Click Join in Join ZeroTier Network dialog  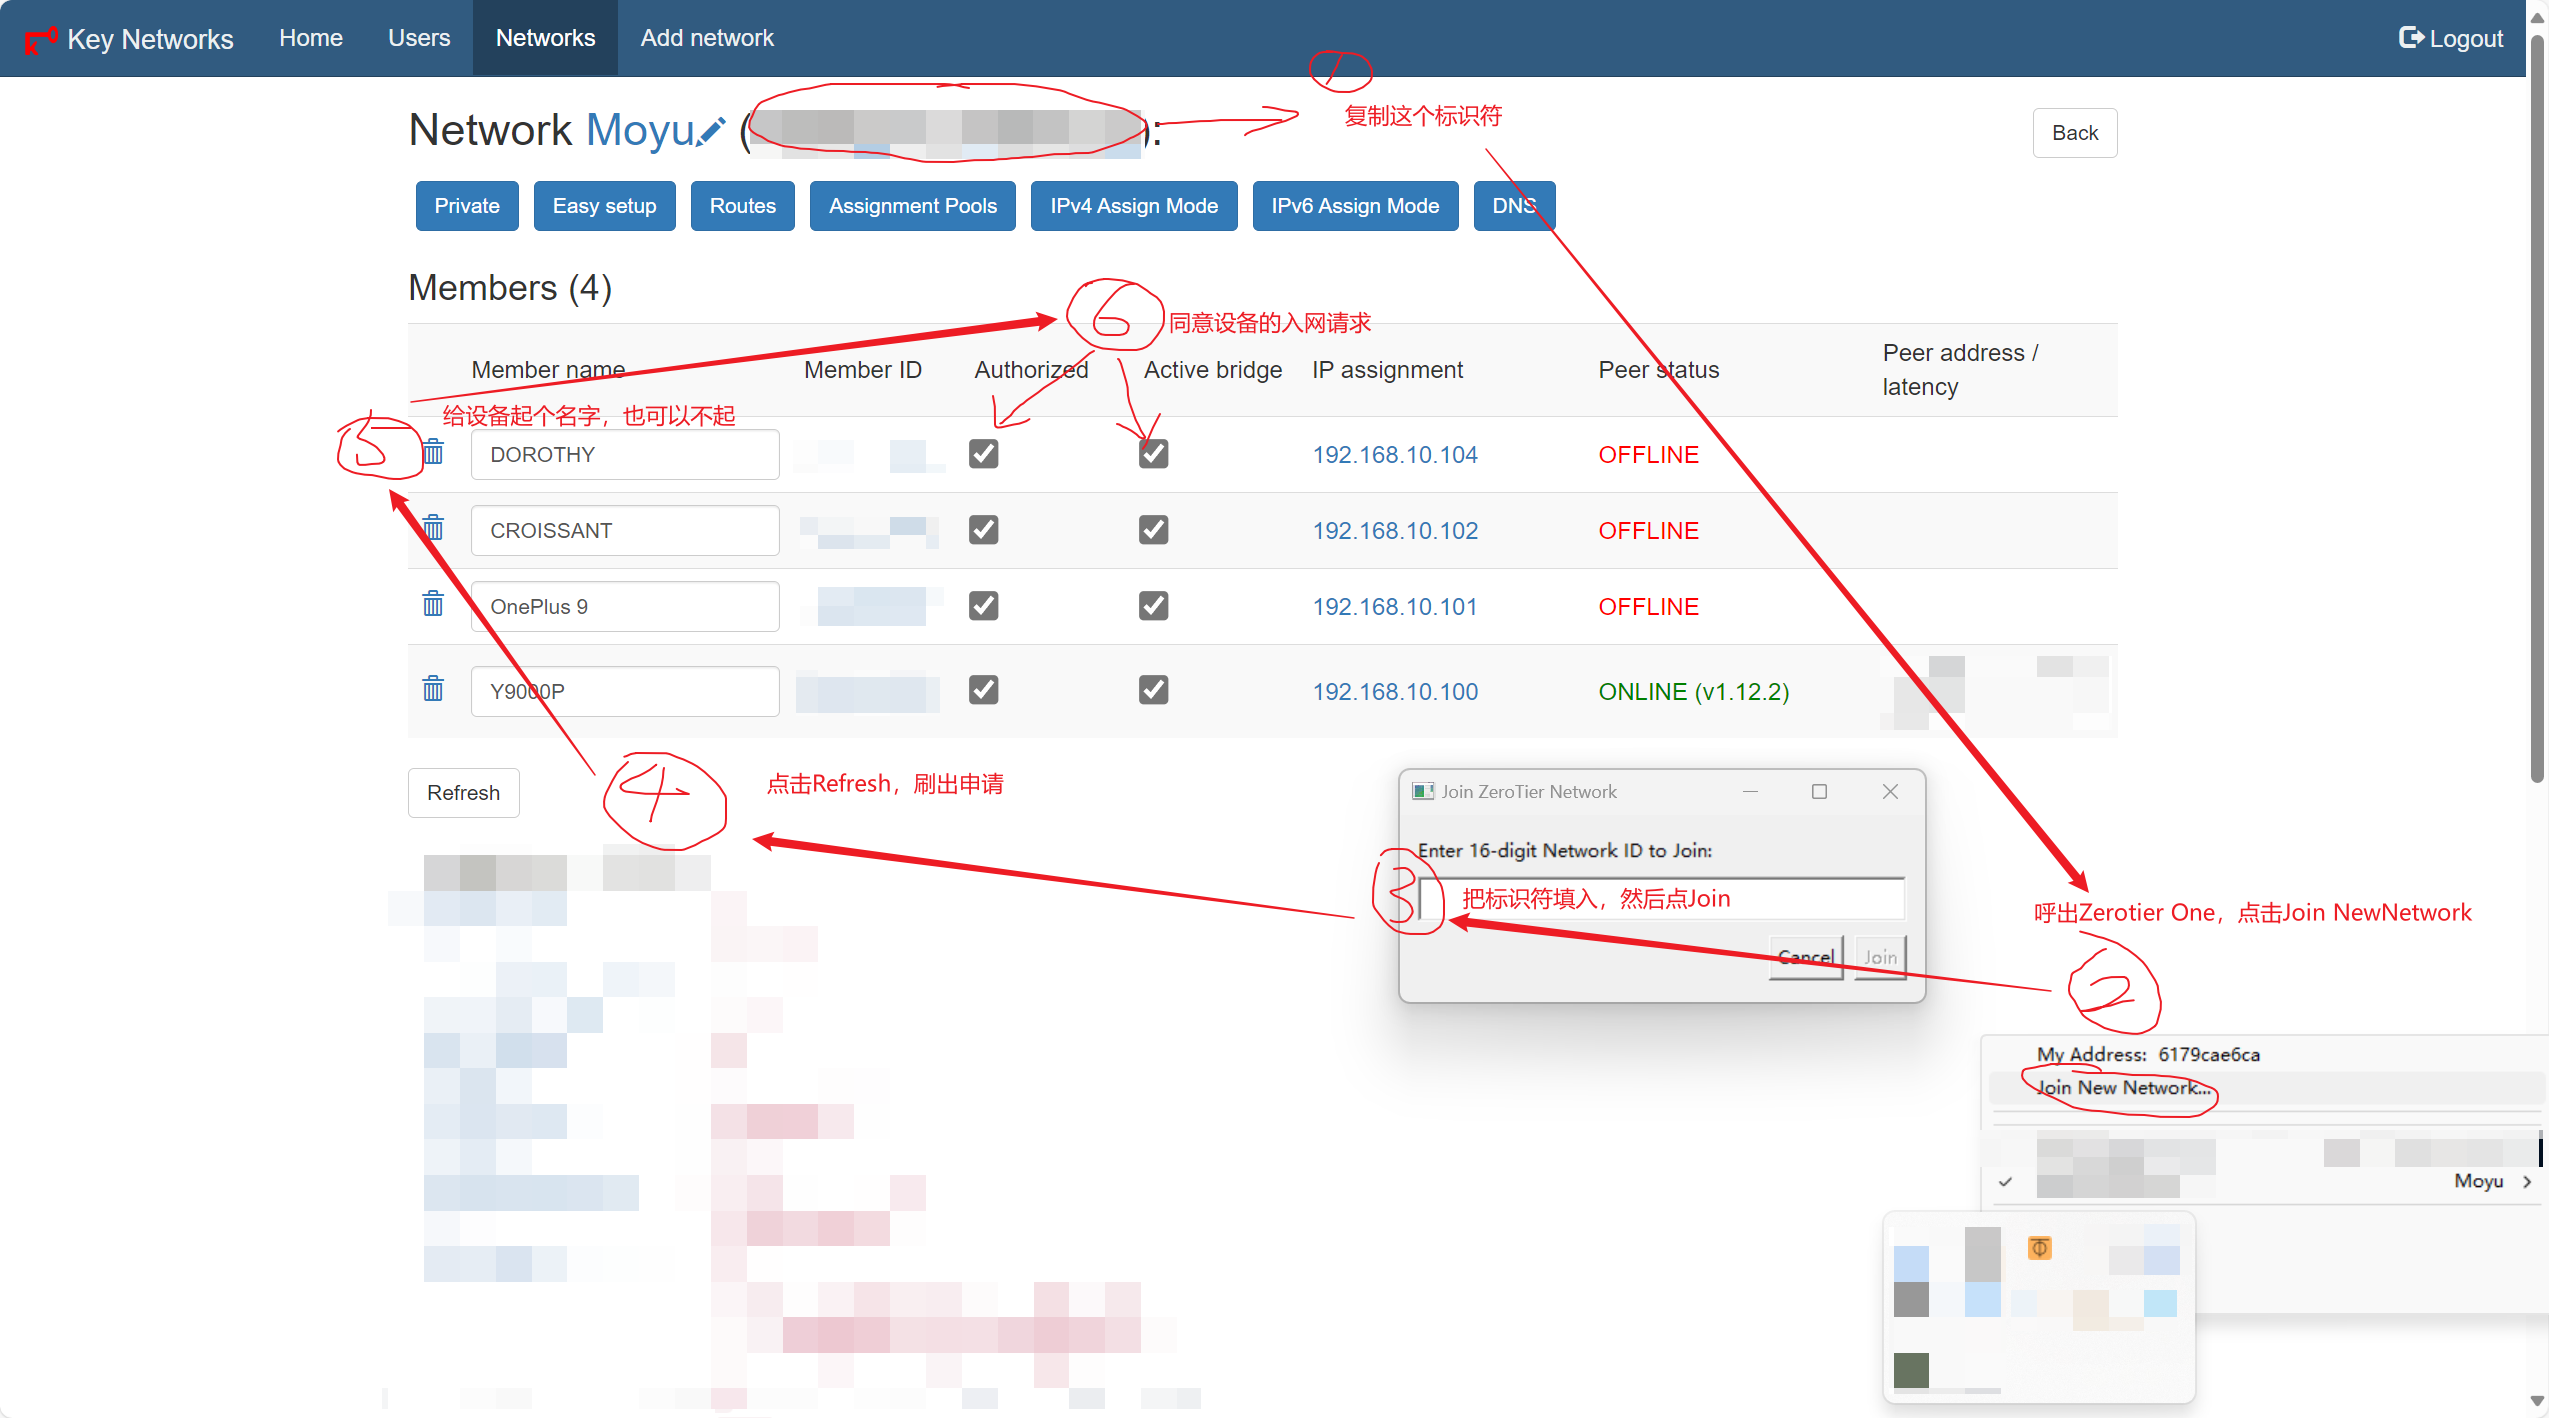pos(1880,958)
